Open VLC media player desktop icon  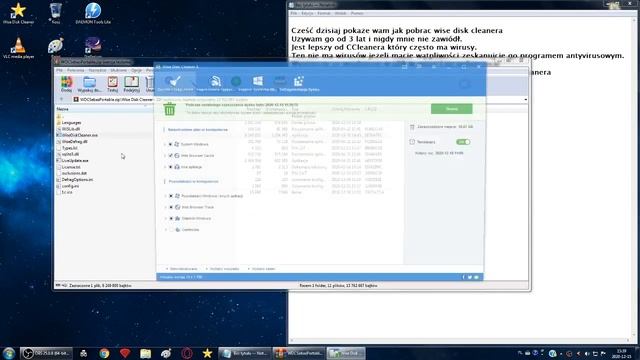18,48
